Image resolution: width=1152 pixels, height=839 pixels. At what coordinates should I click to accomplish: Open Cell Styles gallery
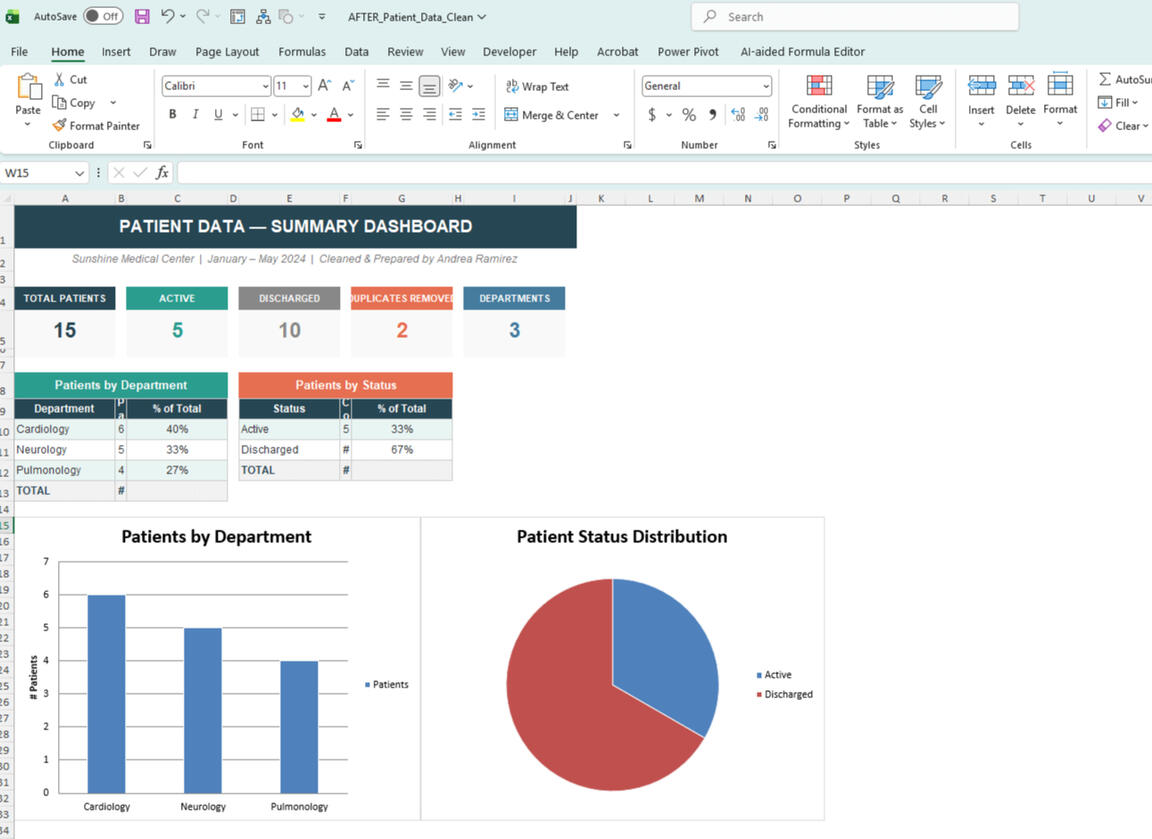pos(928,101)
